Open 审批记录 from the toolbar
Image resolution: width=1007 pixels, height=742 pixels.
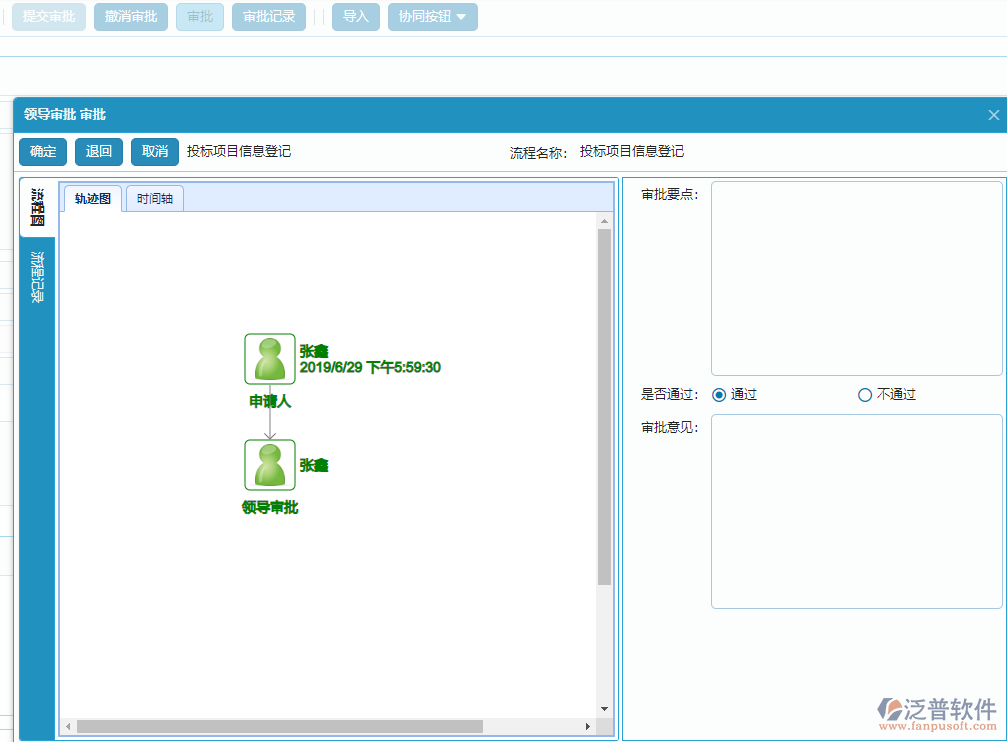click(268, 16)
